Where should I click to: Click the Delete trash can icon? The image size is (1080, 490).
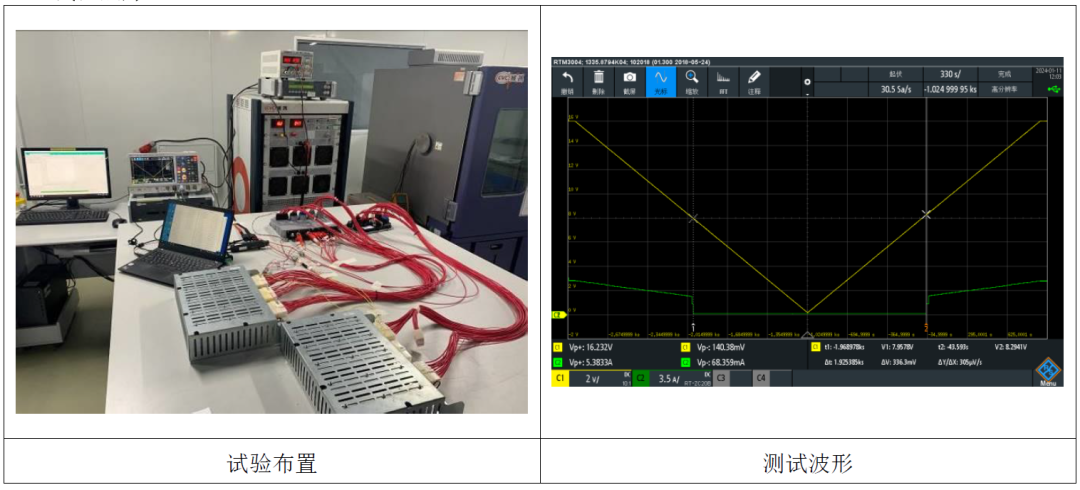598,81
